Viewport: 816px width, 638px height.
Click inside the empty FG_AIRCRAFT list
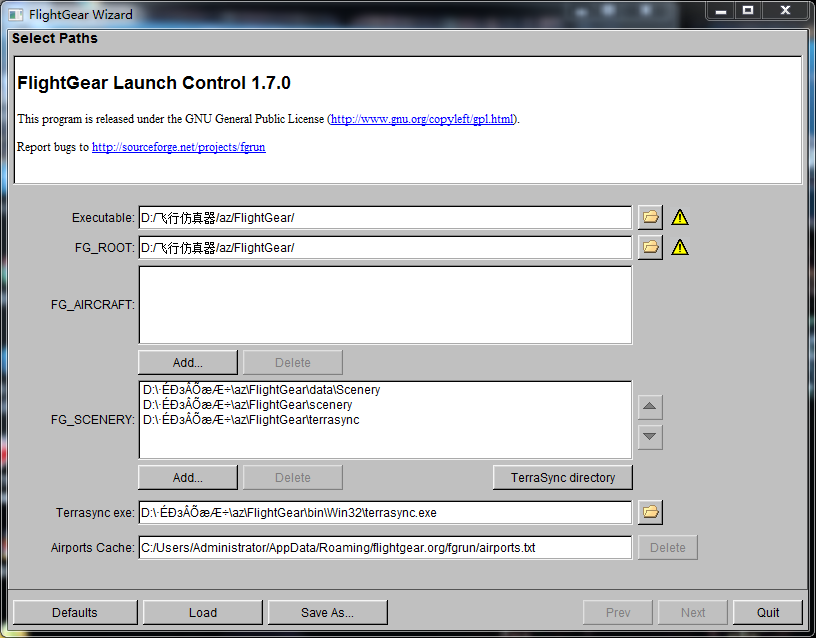coord(385,305)
